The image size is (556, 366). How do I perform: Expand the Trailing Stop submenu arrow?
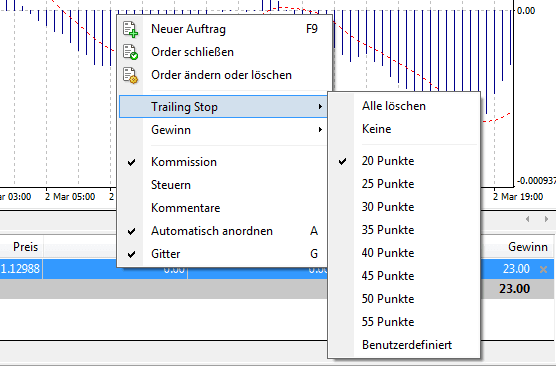(x=320, y=106)
